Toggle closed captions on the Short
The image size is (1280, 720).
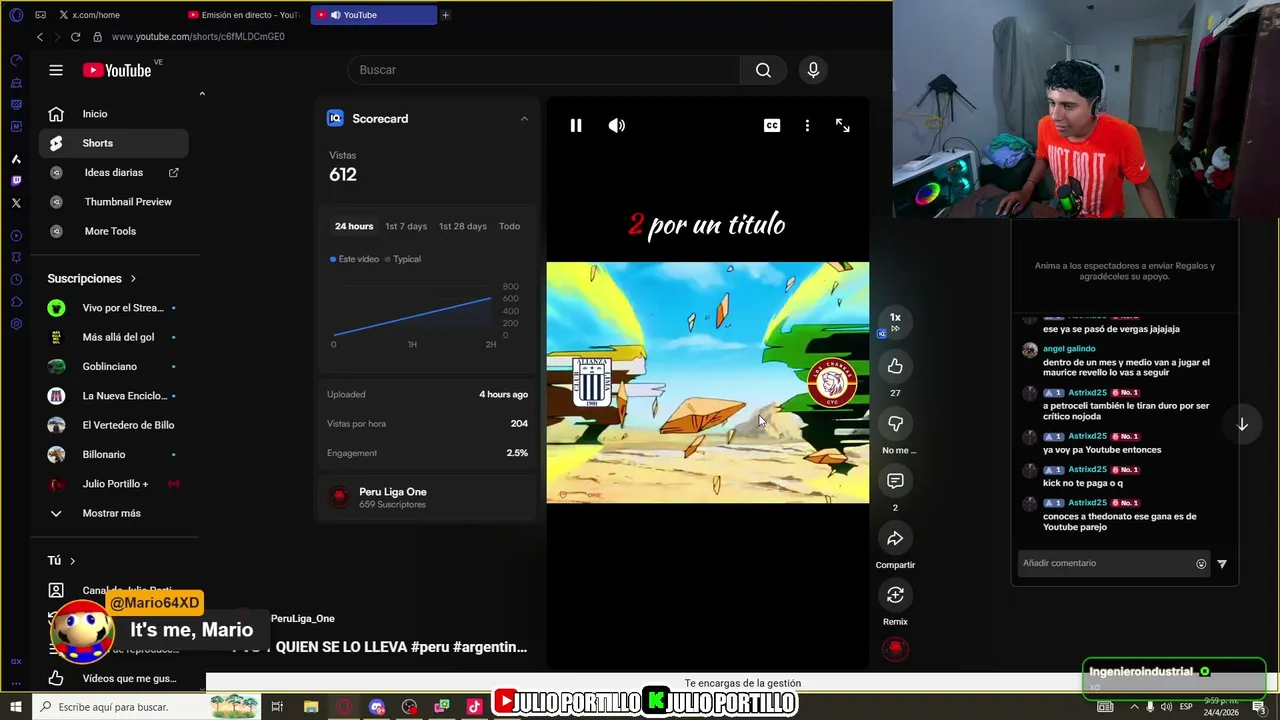pos(772,125)
